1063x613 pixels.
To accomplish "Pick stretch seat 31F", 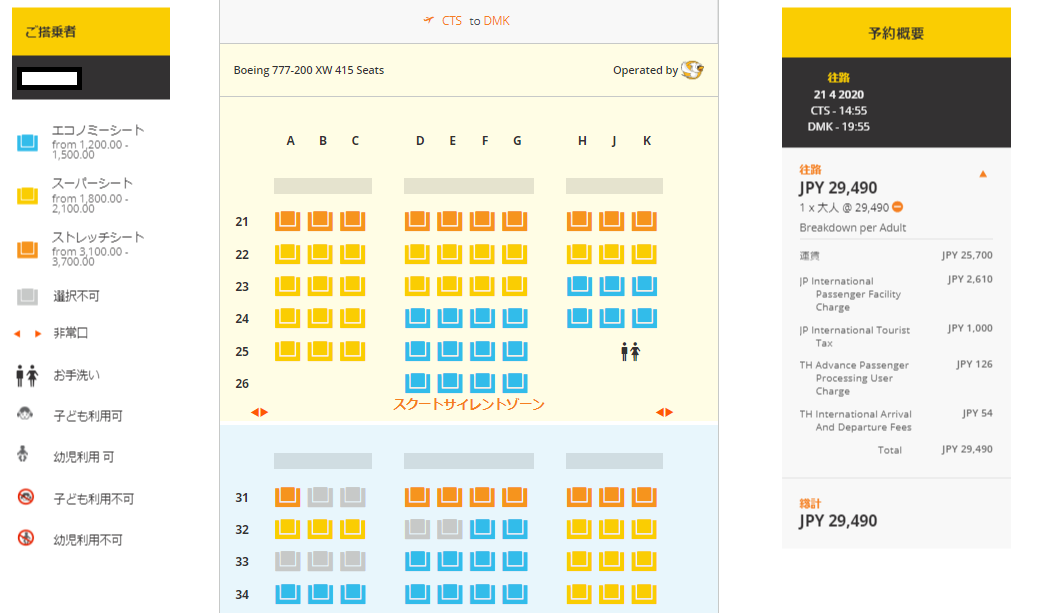I will coord(482,497).
